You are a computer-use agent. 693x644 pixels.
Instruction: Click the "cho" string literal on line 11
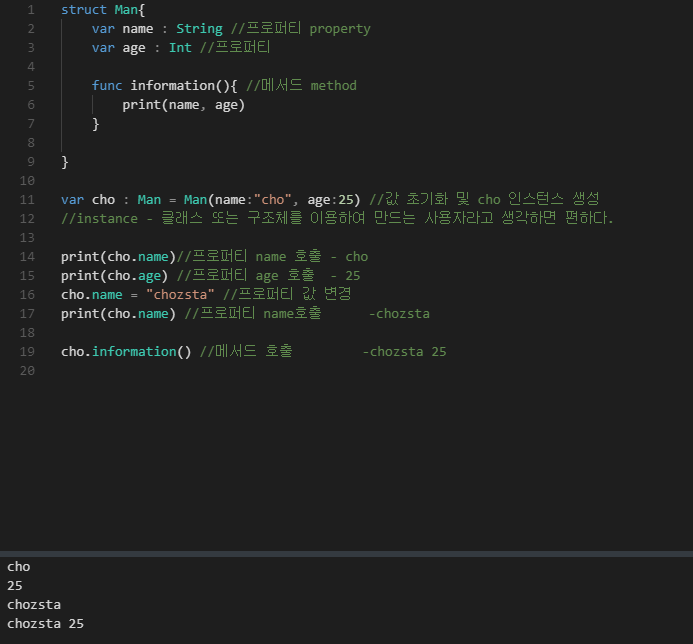[x=273, y=200]
